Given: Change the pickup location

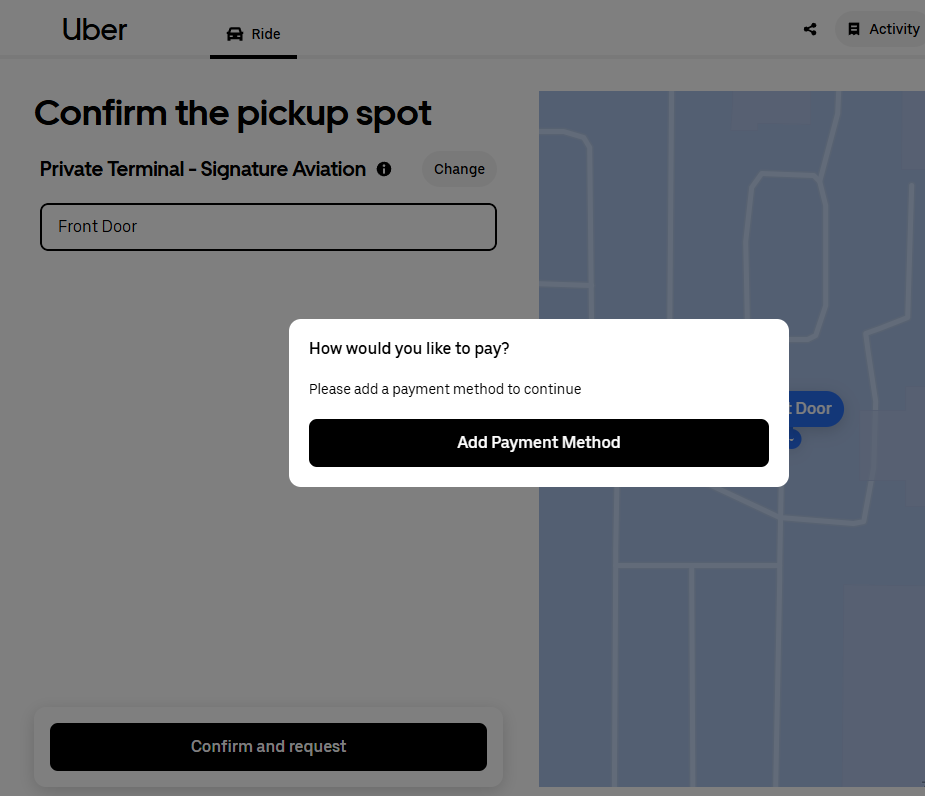Looking at the screenshot, I should [x=459, y=169].
